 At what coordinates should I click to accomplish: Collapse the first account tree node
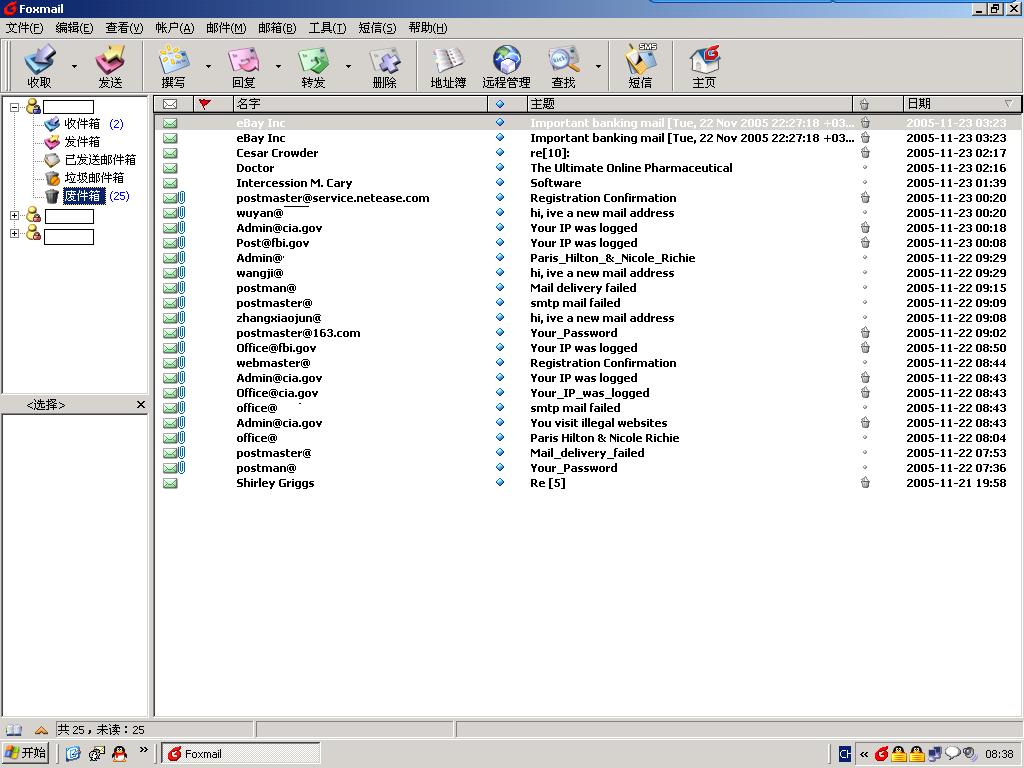pyautogui.click(x=15, y=107)
